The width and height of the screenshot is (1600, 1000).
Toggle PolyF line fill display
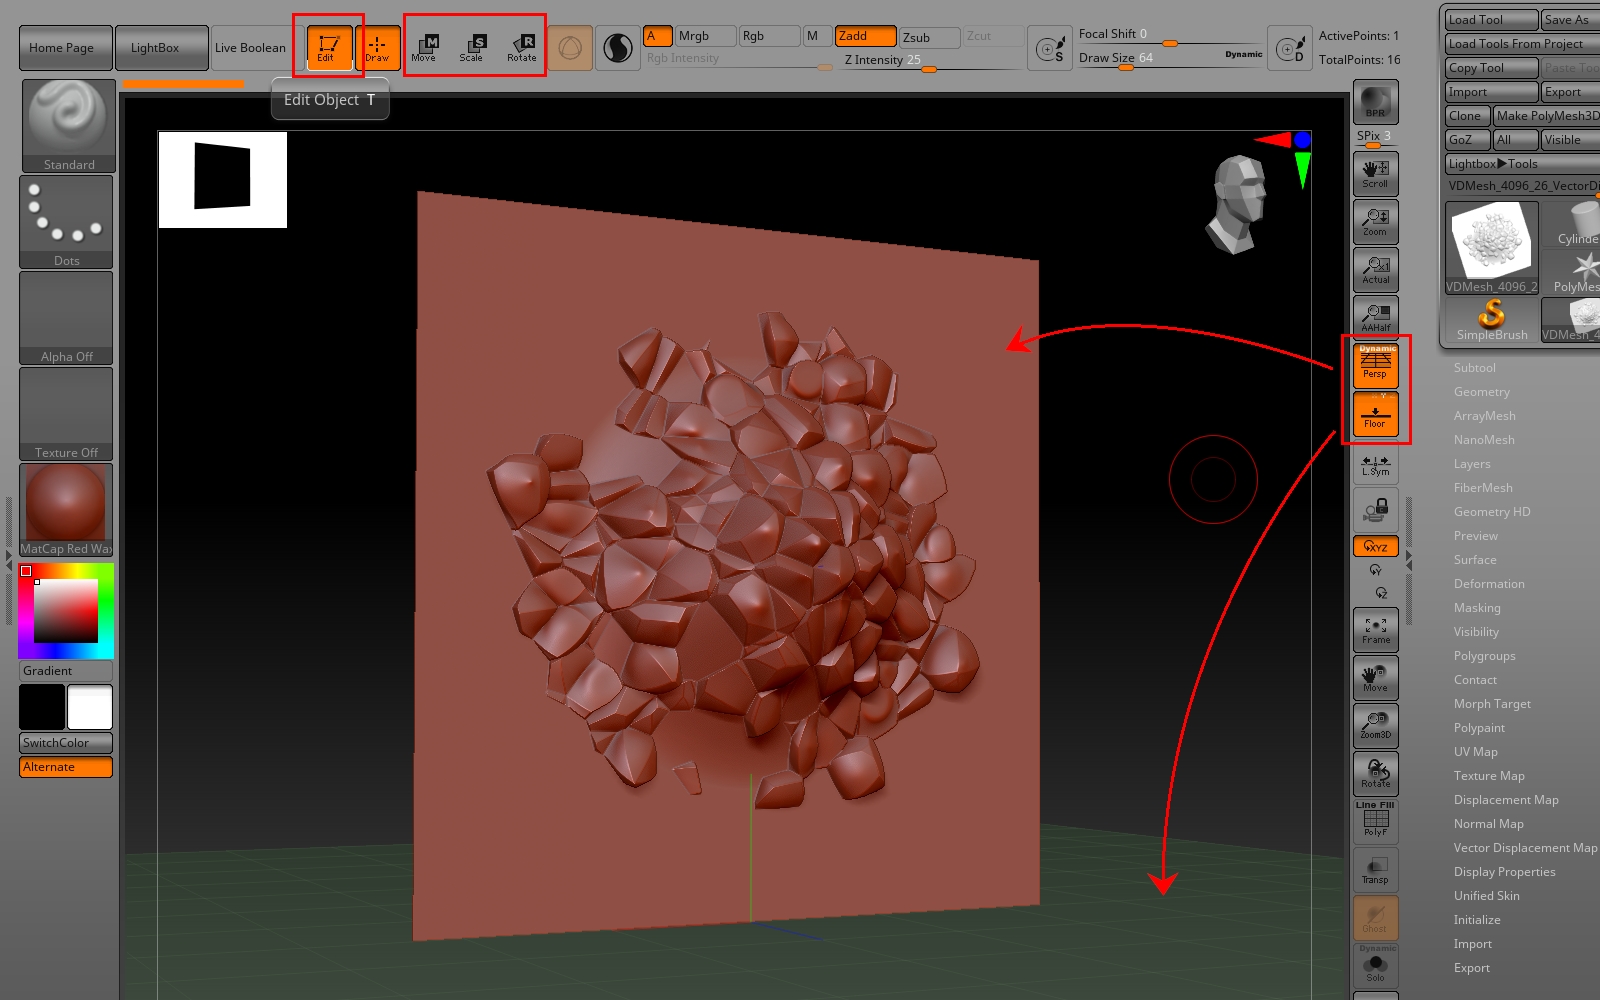click(1375, 820)
